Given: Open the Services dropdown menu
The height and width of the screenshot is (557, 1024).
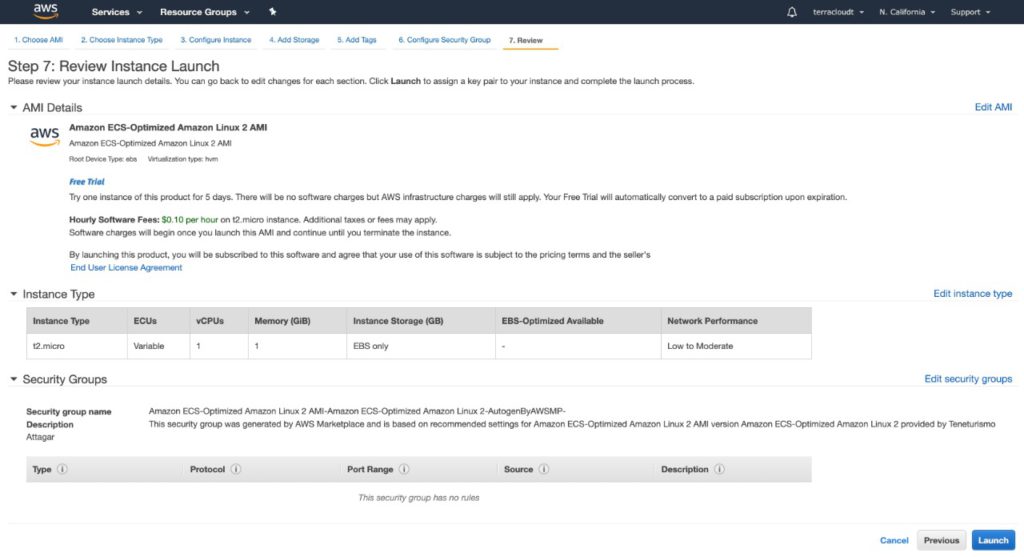Looking at the screenshot, I should tap(116, 12).
